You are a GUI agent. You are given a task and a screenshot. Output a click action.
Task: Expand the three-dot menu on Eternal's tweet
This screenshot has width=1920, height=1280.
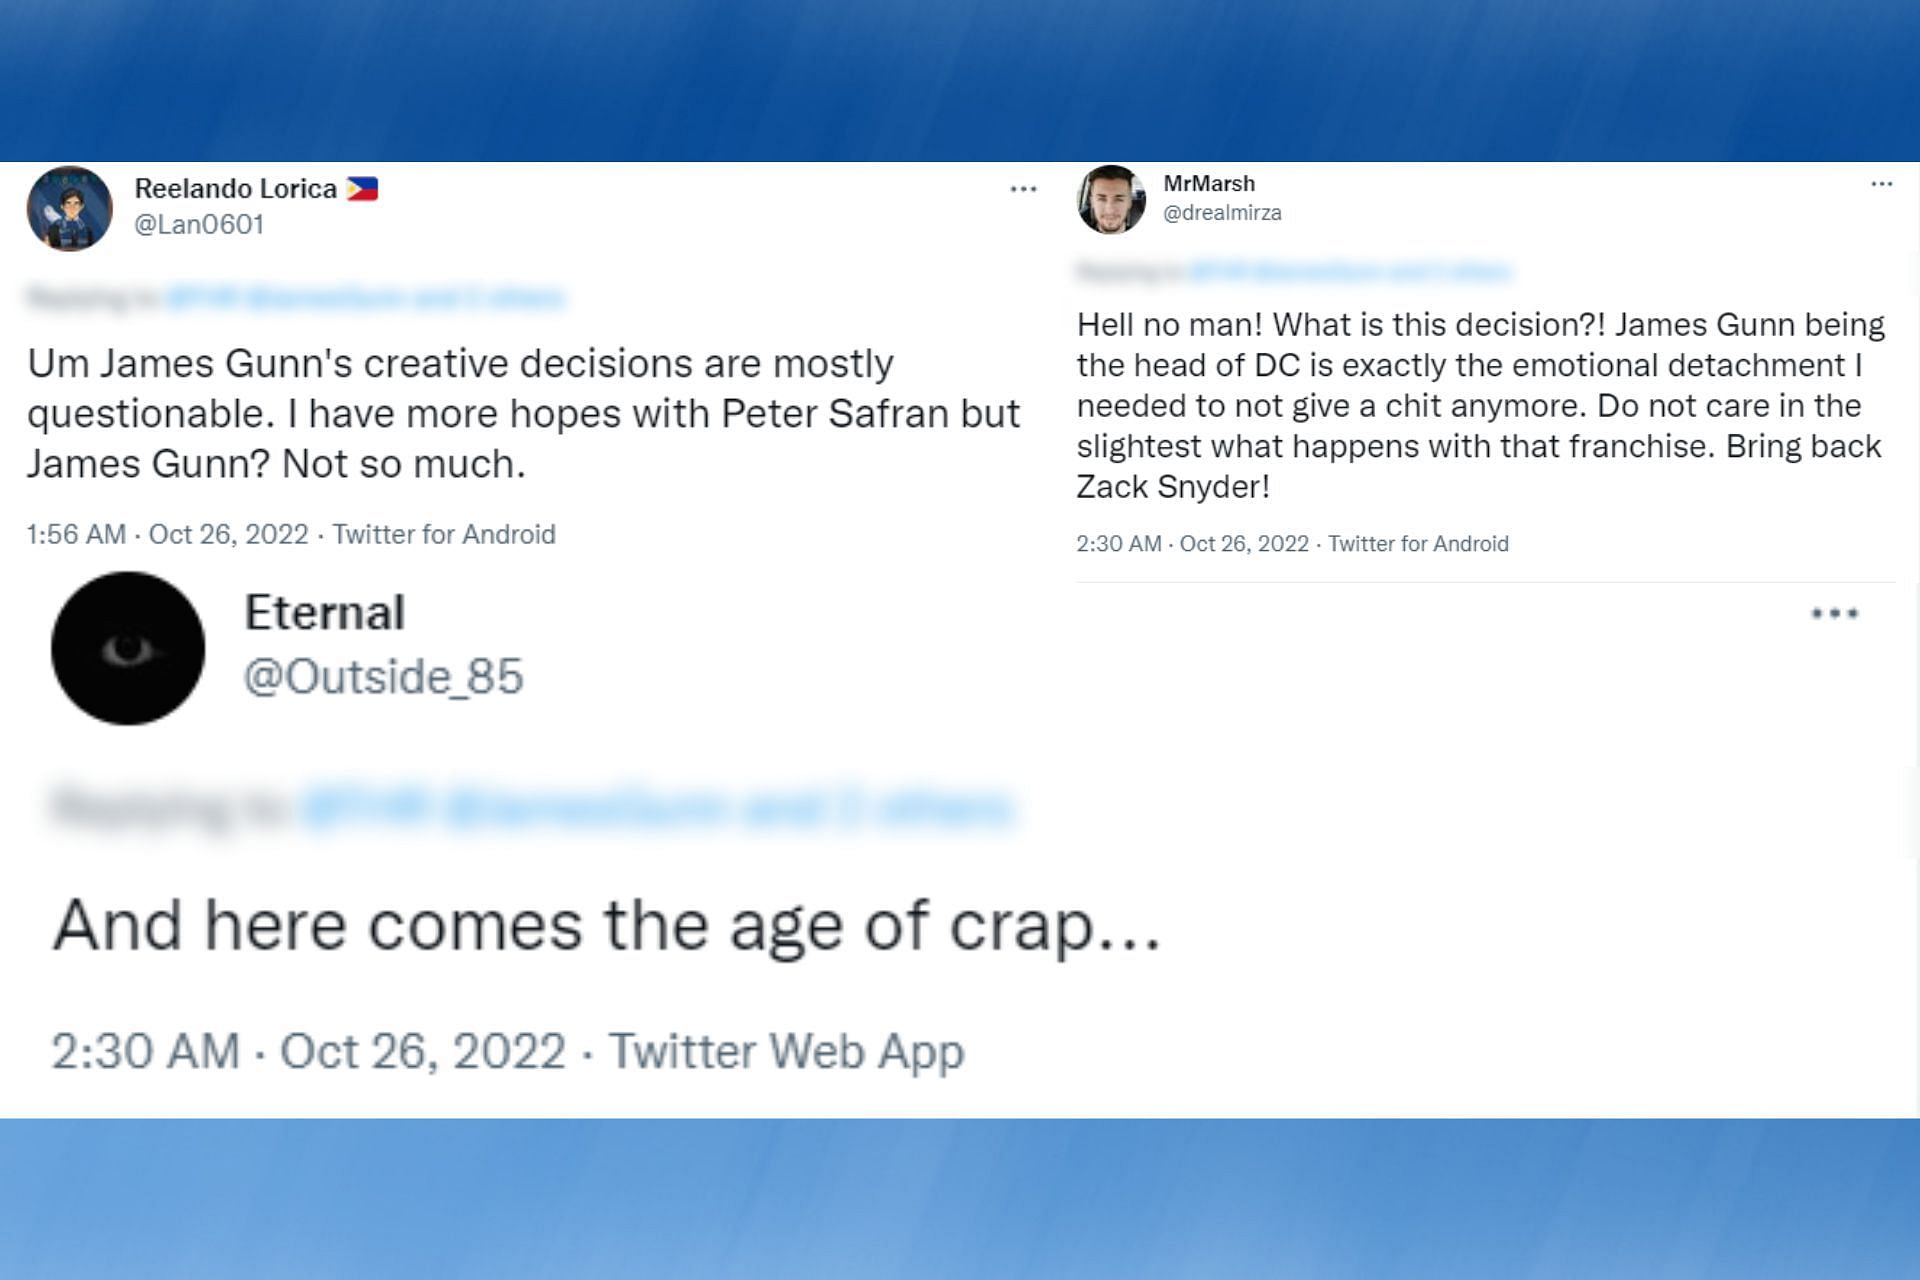coord(1834,613)
